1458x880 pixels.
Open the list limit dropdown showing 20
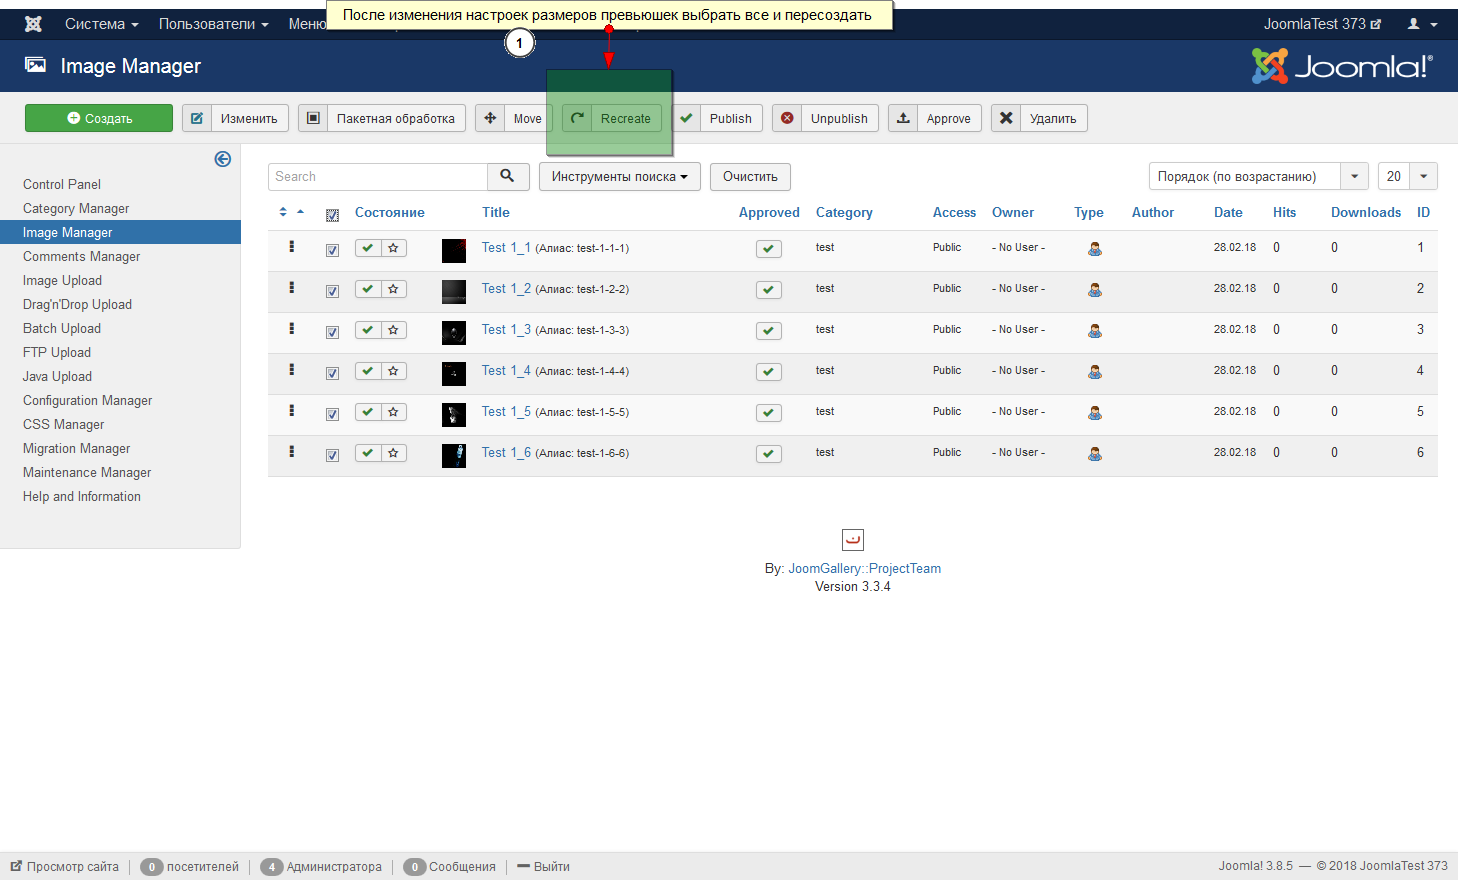pos(1408,177)
